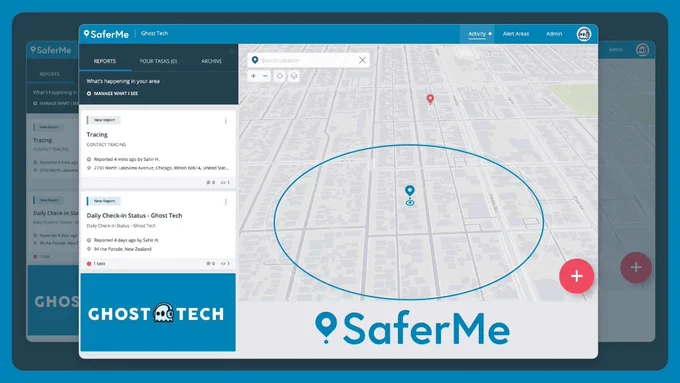Image resolution: width=680 pixels, height=383 pixels.
Task: Click the clock icon on Tracing report
Action: (89, 159)
